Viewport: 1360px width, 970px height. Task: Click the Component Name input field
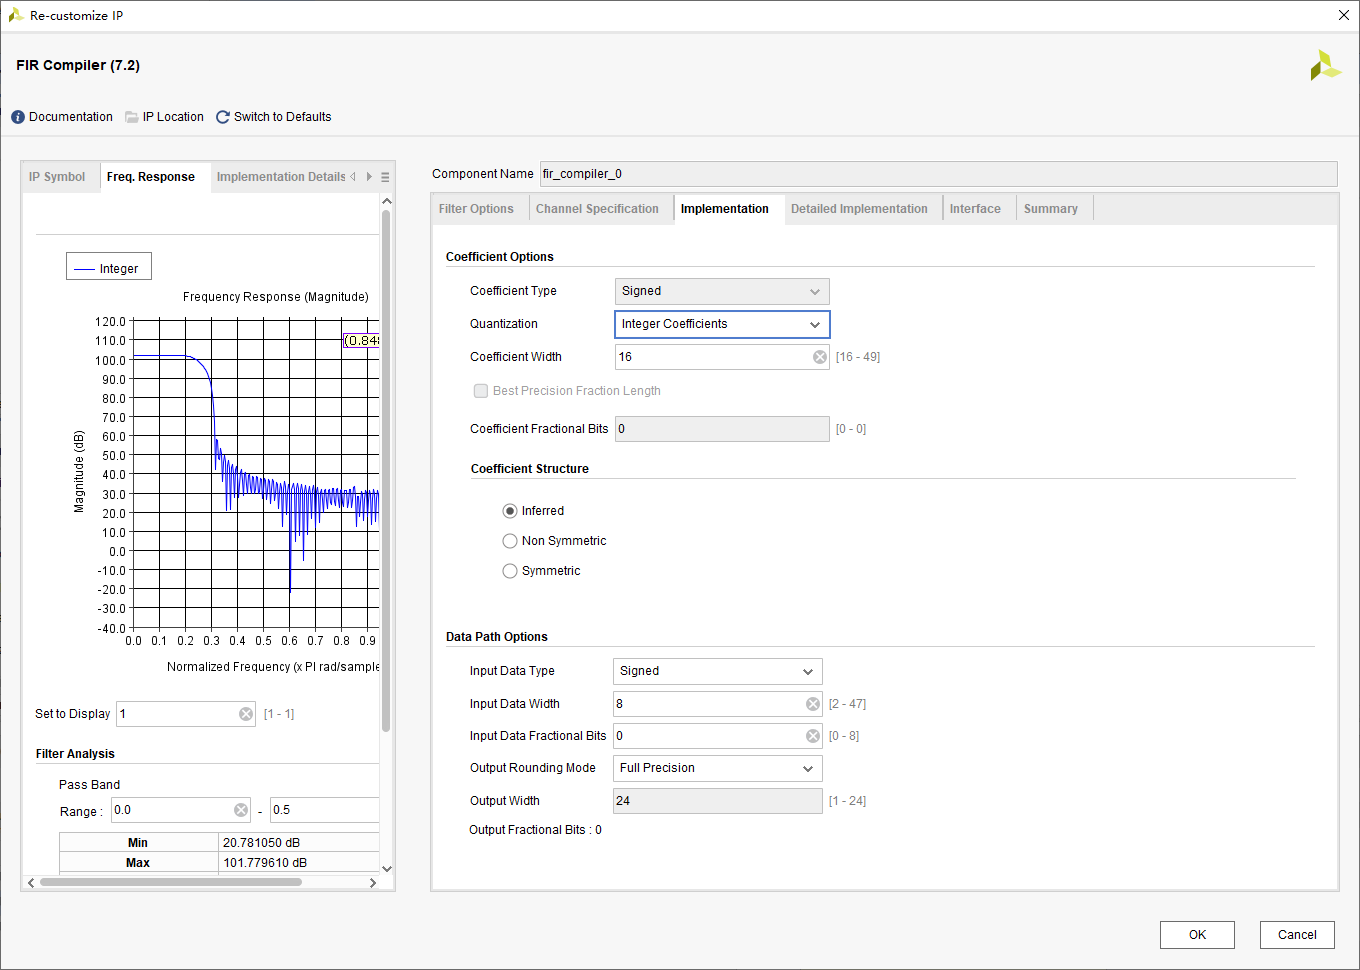coord(938,174)
